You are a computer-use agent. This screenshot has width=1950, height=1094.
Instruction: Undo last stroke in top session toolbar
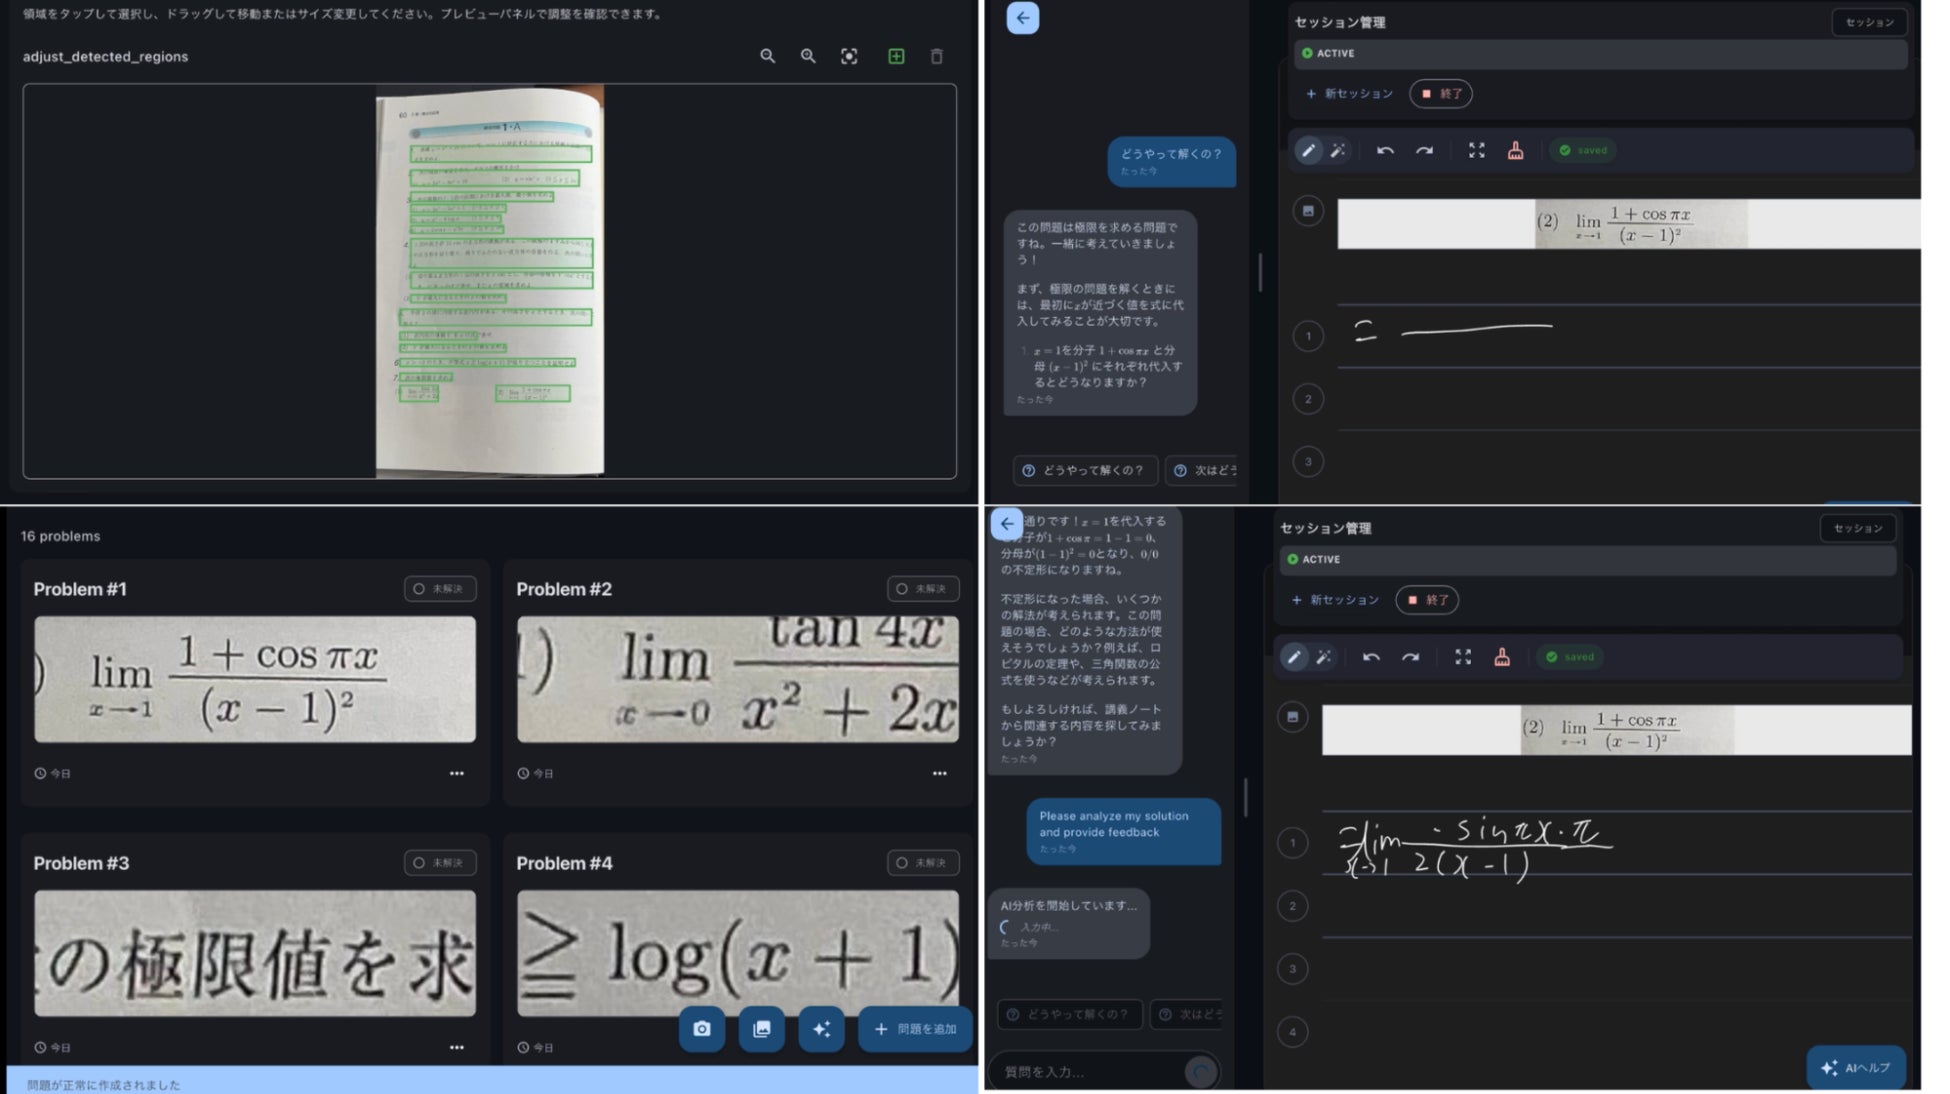point(1385,150)
